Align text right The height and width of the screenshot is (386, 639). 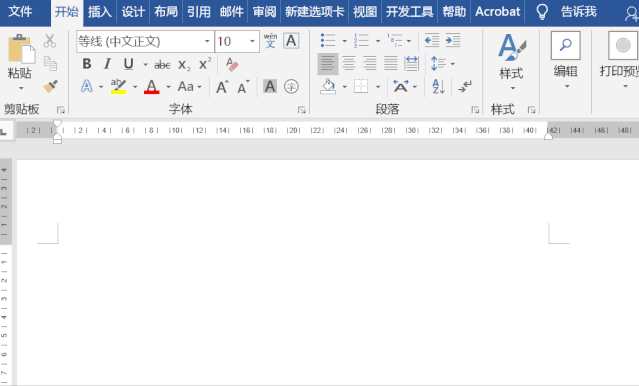[370, 64]
